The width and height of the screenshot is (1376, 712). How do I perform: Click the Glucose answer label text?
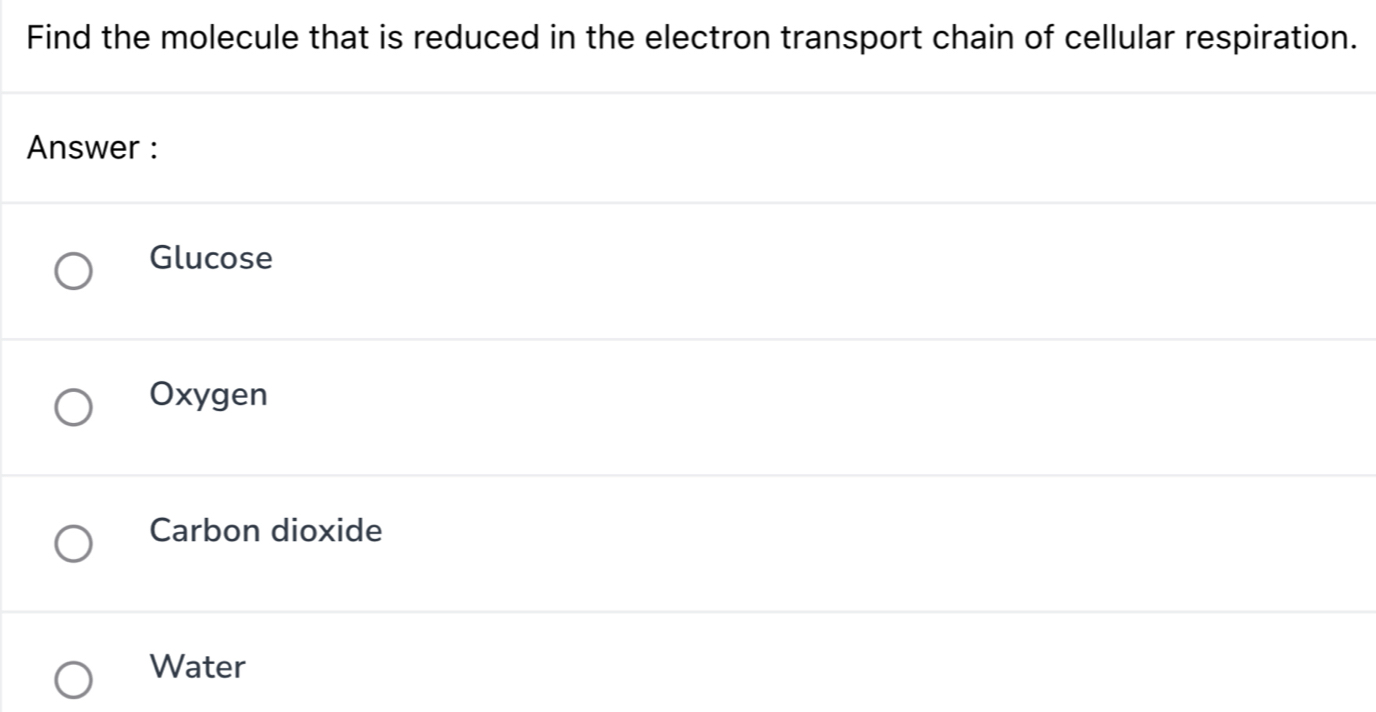[x=210, y=259]
